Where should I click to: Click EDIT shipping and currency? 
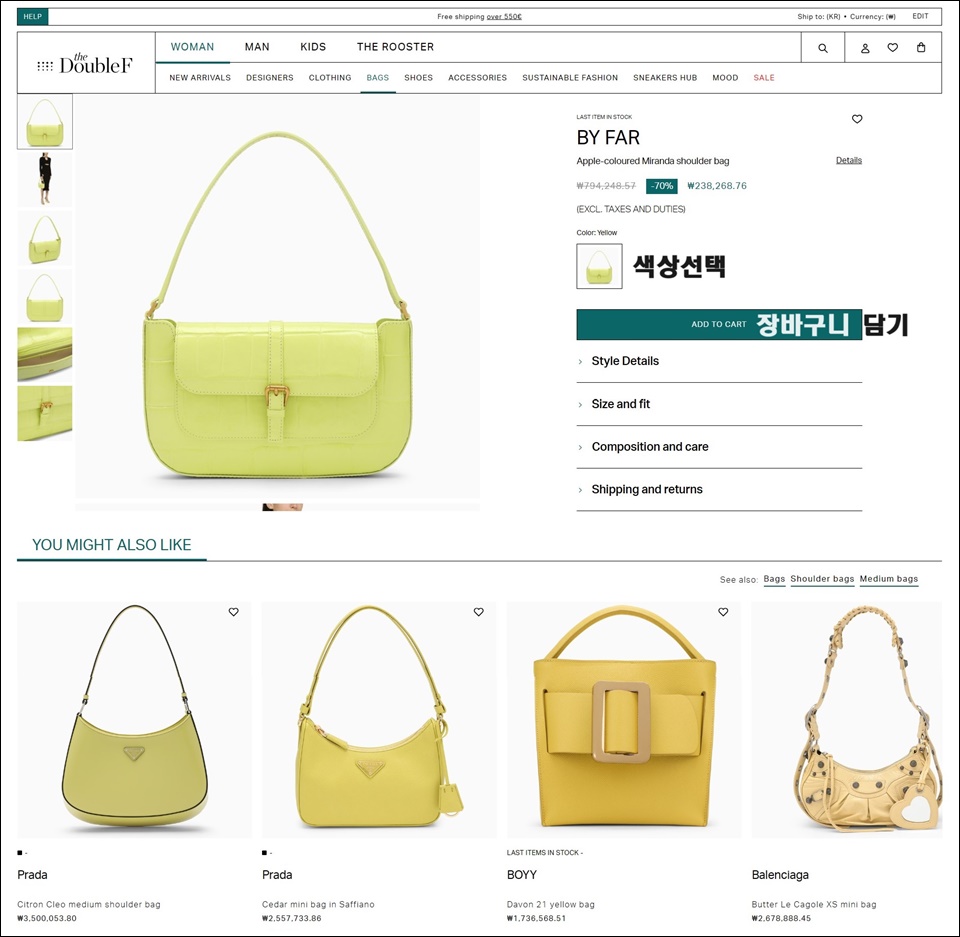click(920, 17)
